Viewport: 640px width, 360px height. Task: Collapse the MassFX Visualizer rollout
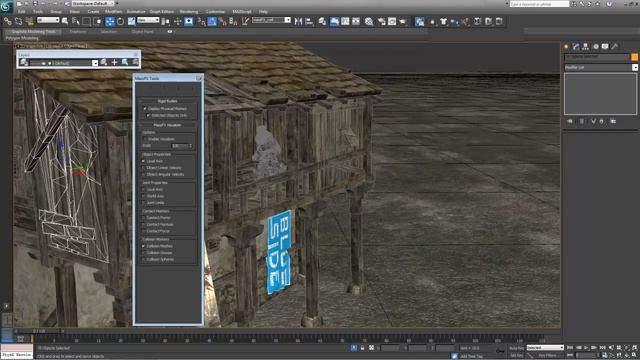(167, 125)
